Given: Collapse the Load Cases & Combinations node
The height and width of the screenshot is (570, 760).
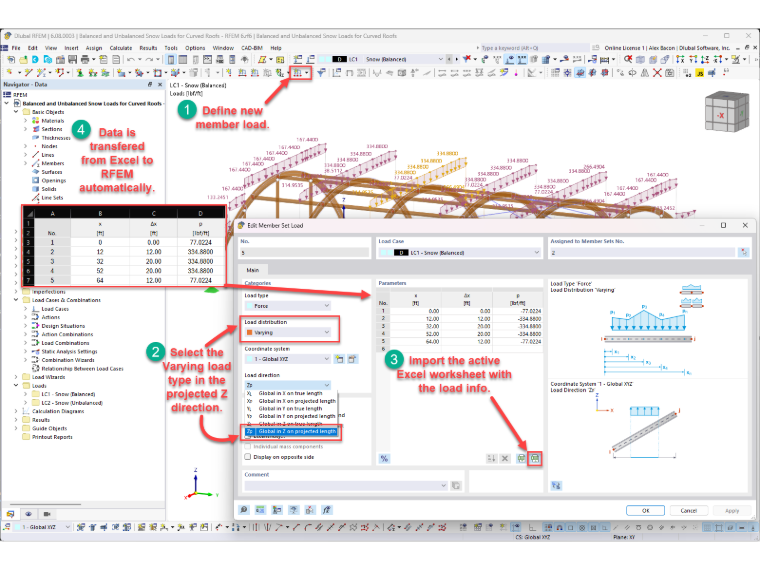Looking at the screenshot, I should pos(16,300).
